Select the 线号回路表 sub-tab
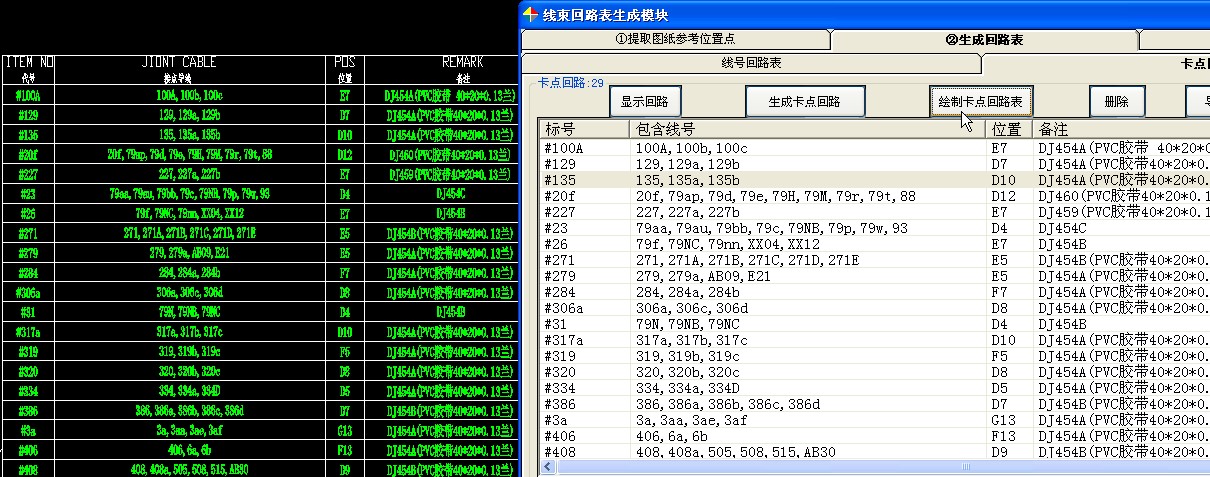 pos(751,63)
